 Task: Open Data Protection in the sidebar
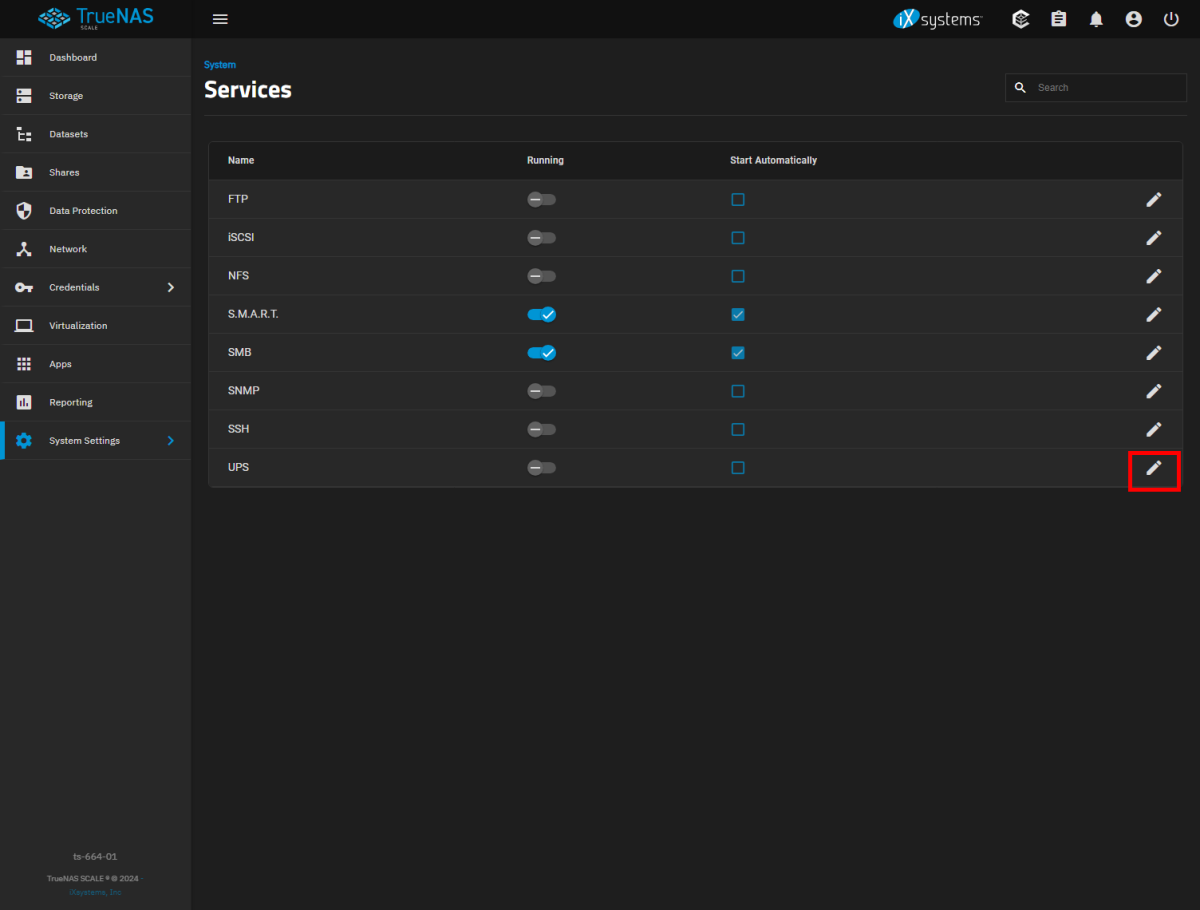click(x=95, y=211)
